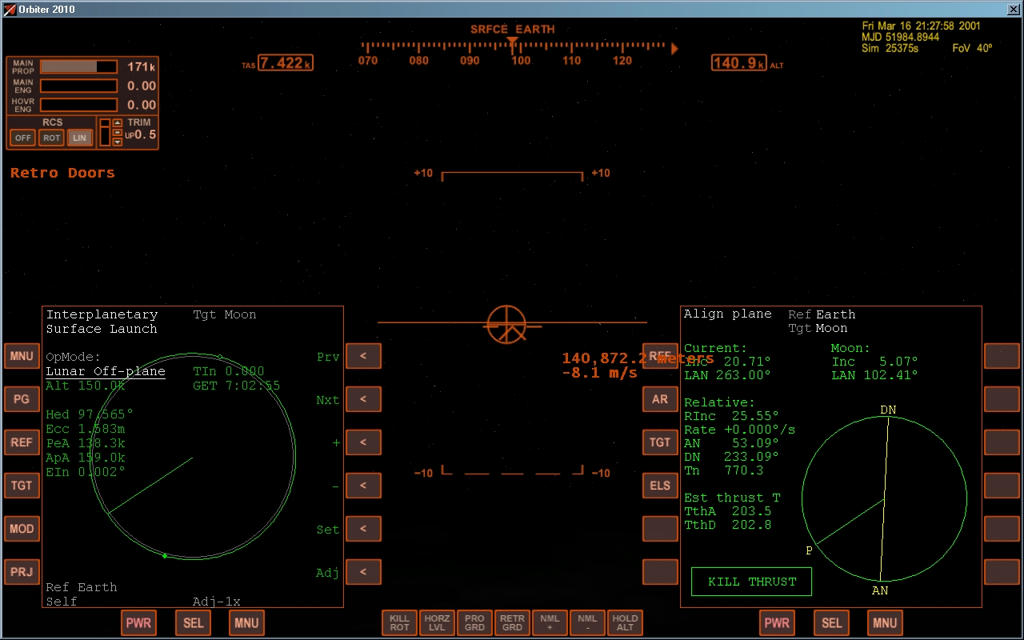Click the ALT 140.9k altitude readout
The height and width of the screenshot is (640, 1024).
(739, 63)
